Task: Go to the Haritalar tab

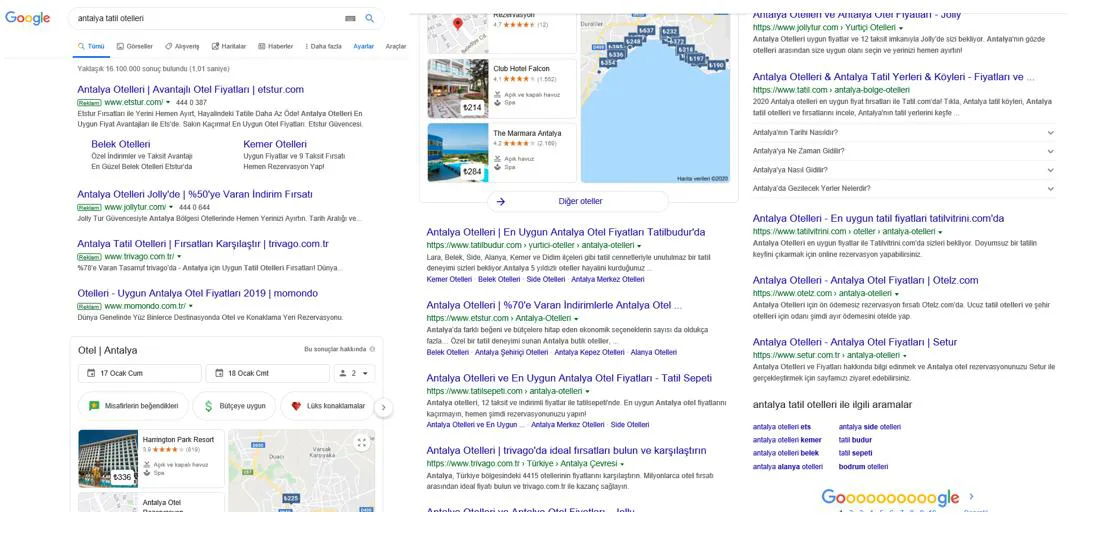Action: [229, 46]
